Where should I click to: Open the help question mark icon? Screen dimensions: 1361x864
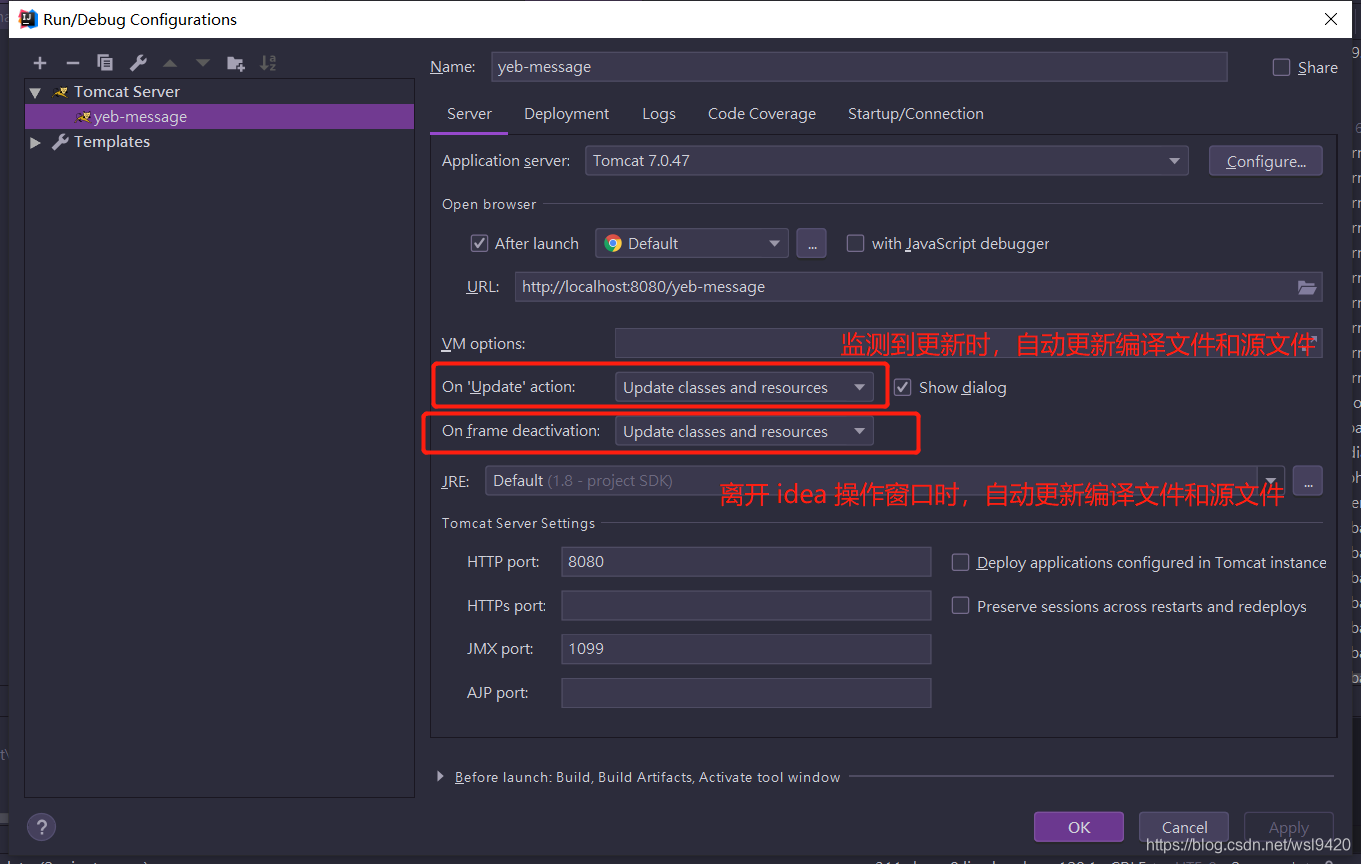[41, 827]
